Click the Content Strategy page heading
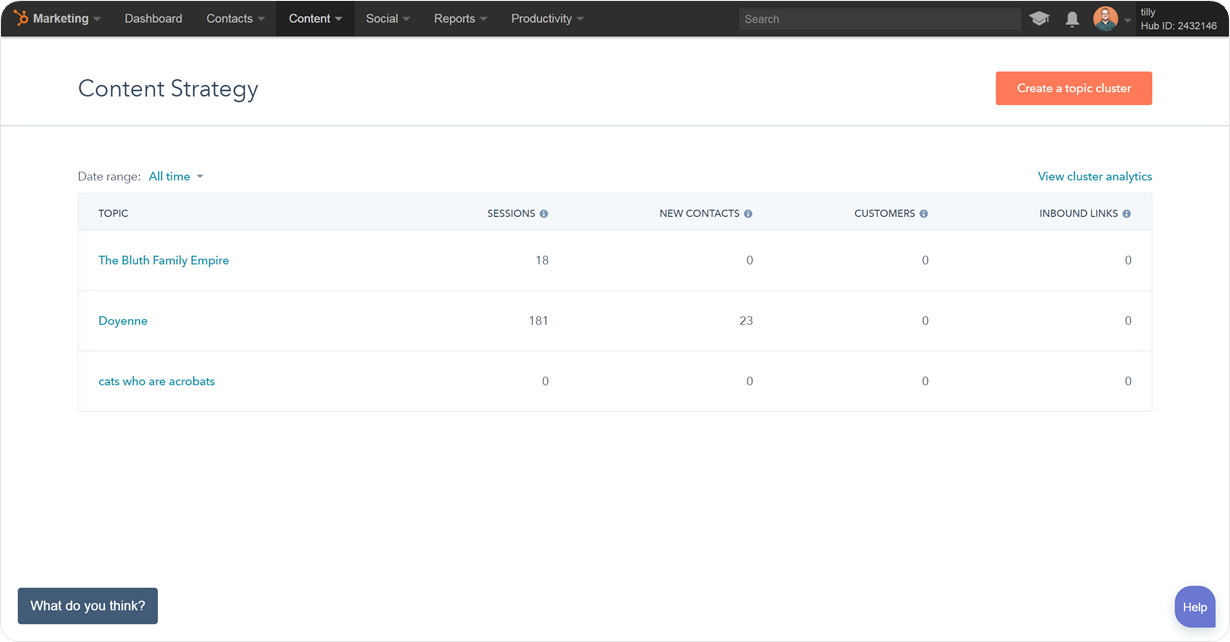This screenshot has width=1230, height=642. tap(168, 89)
